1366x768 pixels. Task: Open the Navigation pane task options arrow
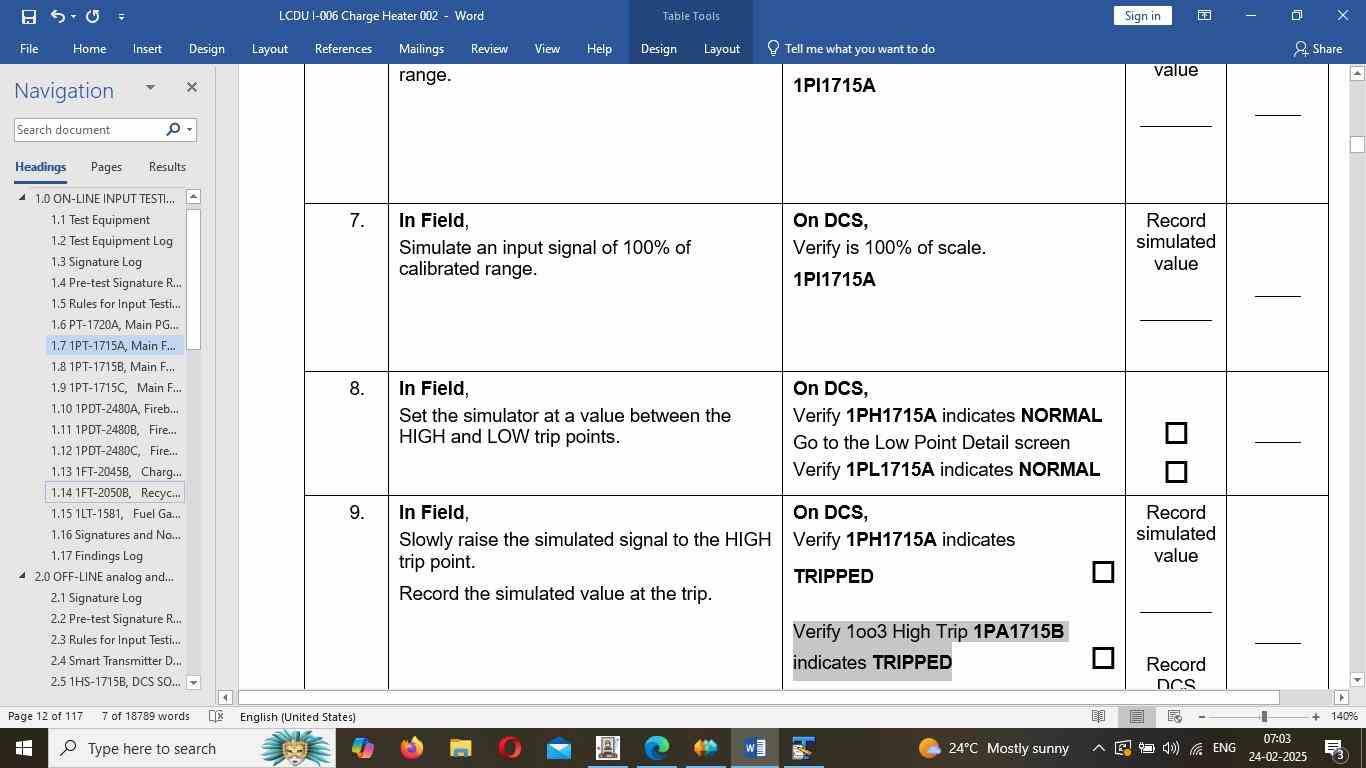click(x=150, y=88)
